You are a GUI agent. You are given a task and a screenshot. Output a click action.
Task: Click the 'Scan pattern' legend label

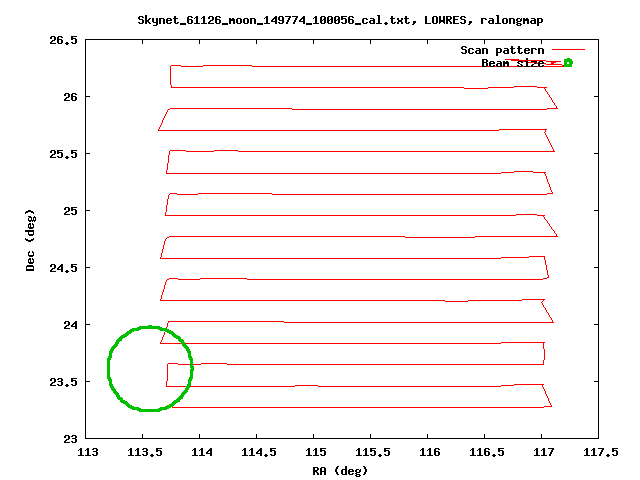point(502,50)
